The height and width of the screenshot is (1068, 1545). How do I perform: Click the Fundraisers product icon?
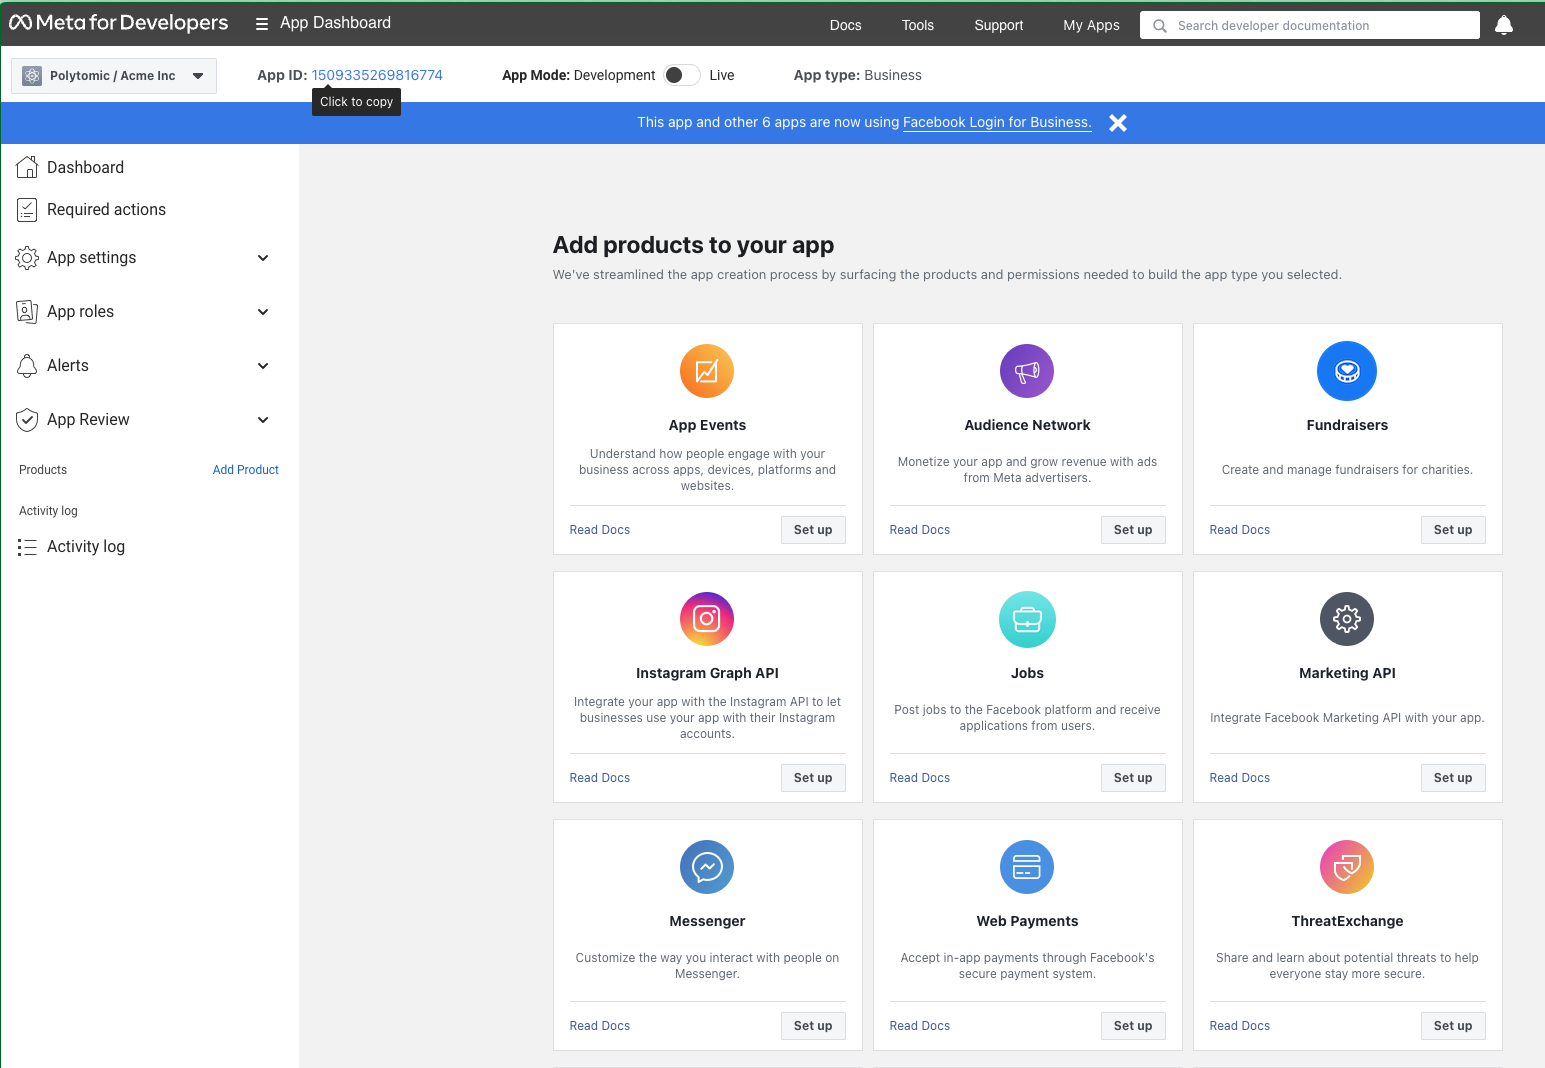pos(1347,371)
